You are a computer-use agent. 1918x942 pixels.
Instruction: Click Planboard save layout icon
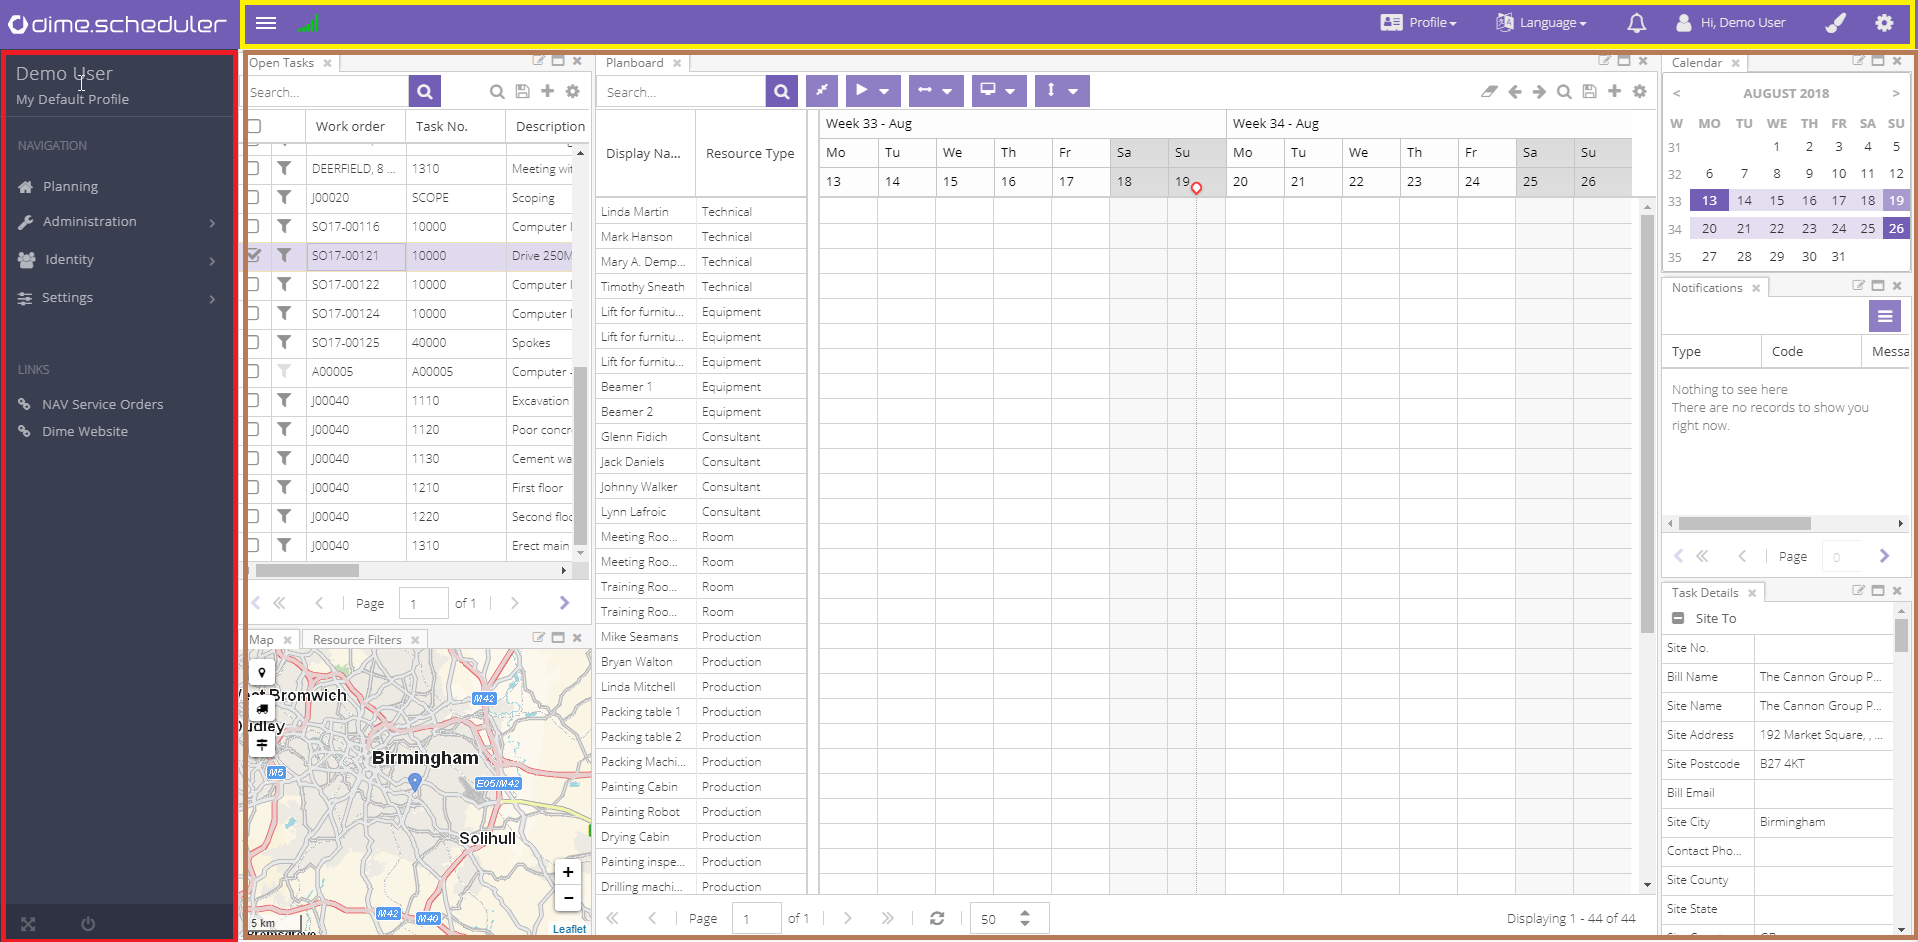pos(1589,91)
